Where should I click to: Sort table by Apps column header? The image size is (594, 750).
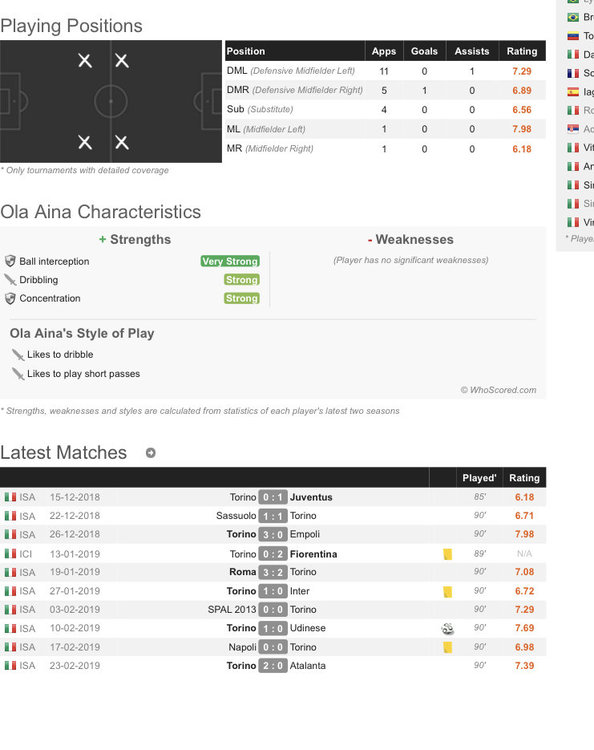click(384, 51)
